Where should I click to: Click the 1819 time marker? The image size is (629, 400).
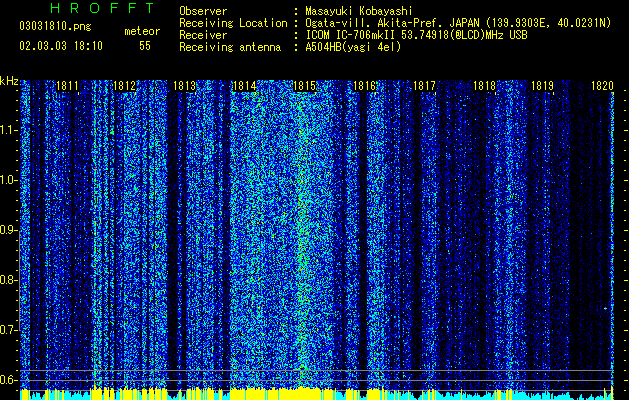[x=542, y=86]
